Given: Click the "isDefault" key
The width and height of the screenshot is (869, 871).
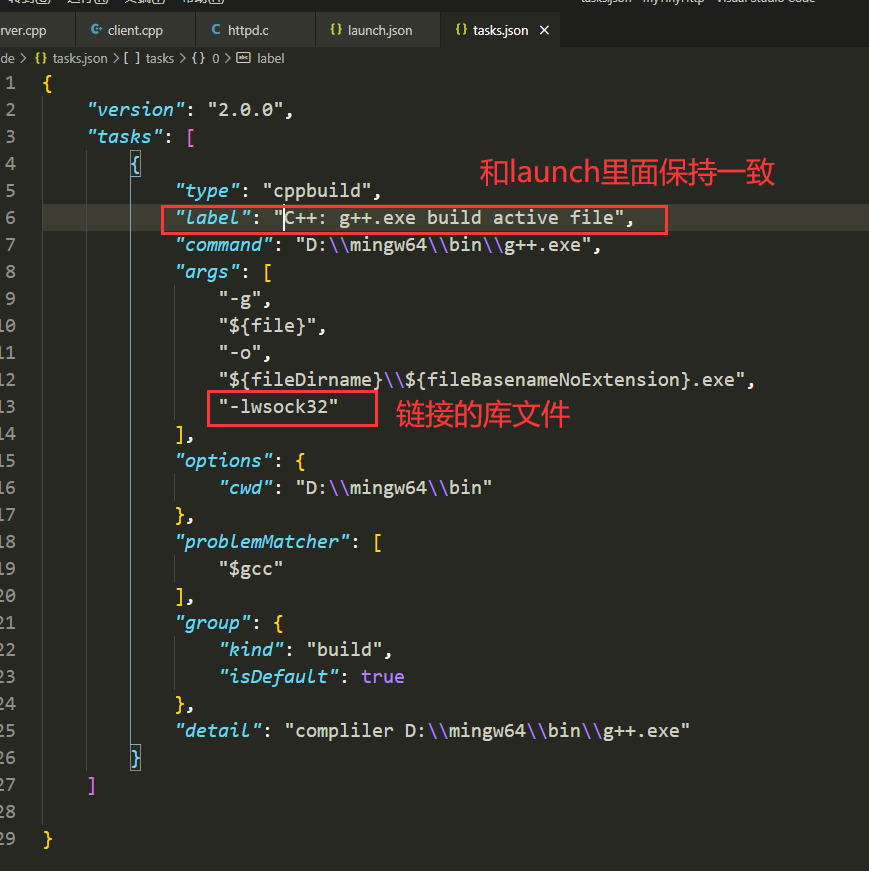Looking at the screenshot, I should pos(278,677).
